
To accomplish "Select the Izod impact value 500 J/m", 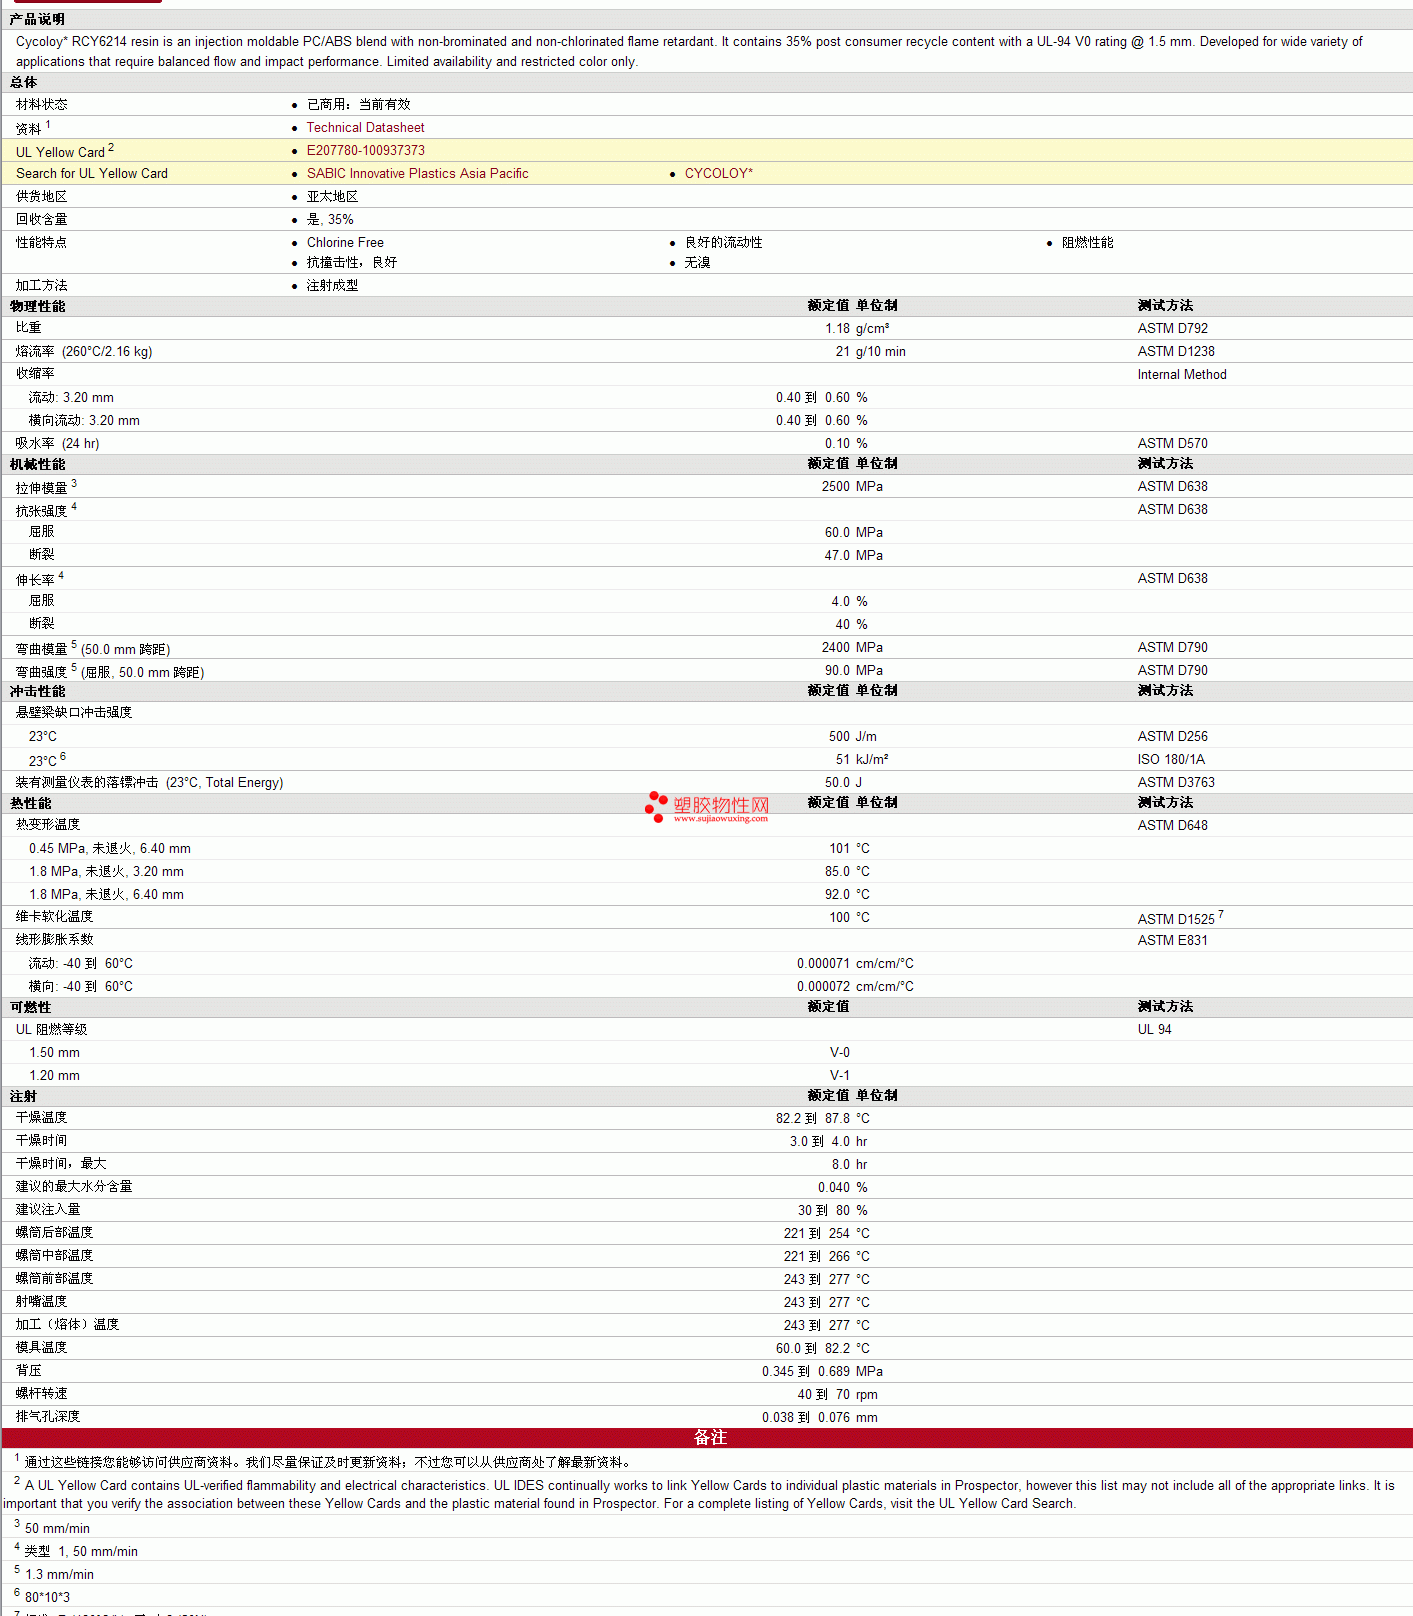I will click(x=853, y=737).
